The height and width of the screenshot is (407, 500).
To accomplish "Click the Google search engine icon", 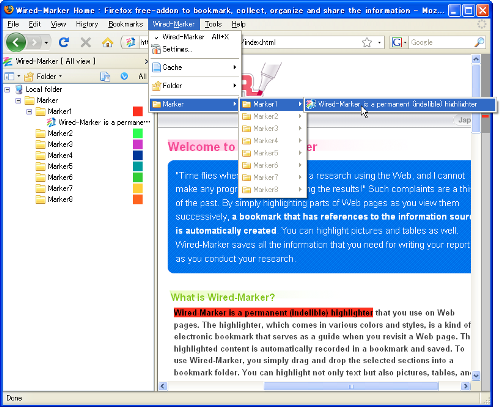I will (397, 42).
